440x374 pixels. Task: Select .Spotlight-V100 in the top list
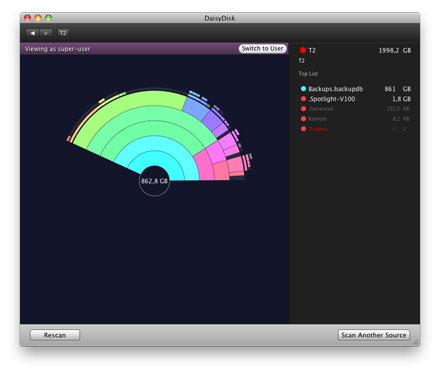(x=355, y=99)
